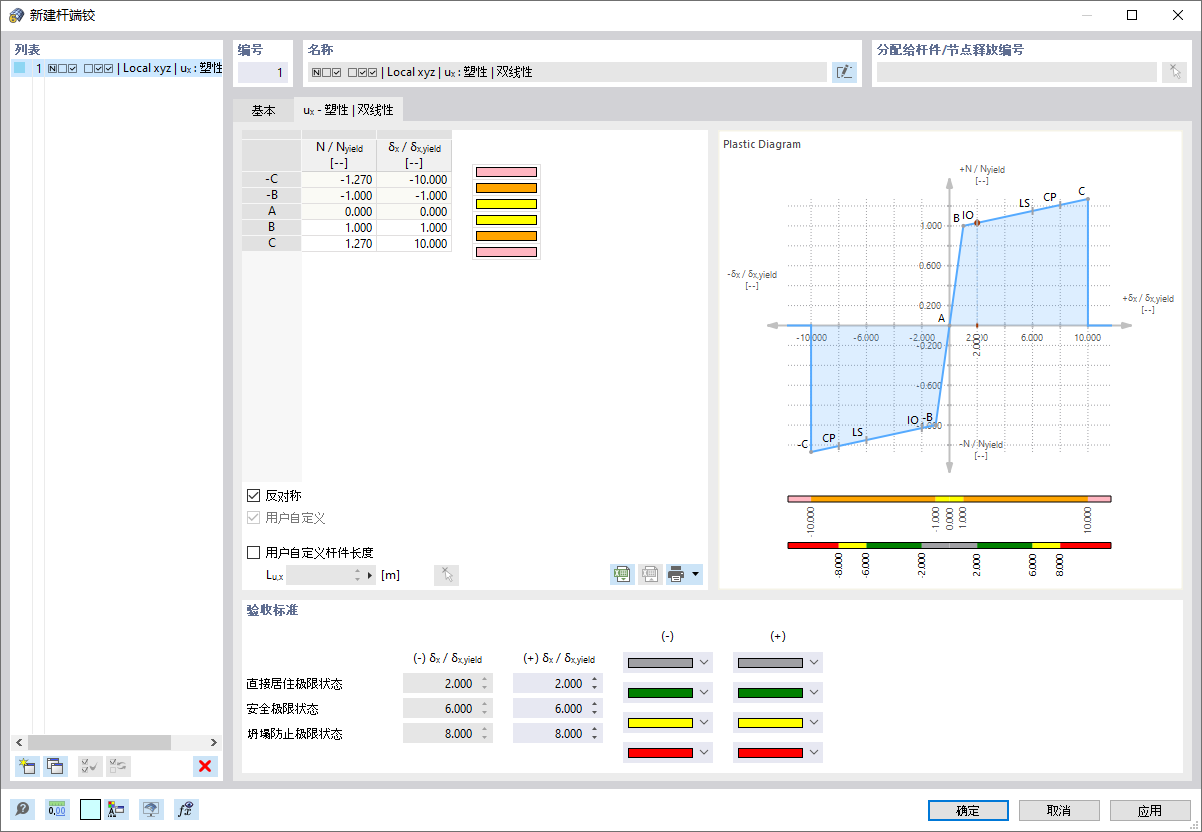
Task: Click the spinner of (+) 坍塌防止极限状态 value
Action: 596,733
